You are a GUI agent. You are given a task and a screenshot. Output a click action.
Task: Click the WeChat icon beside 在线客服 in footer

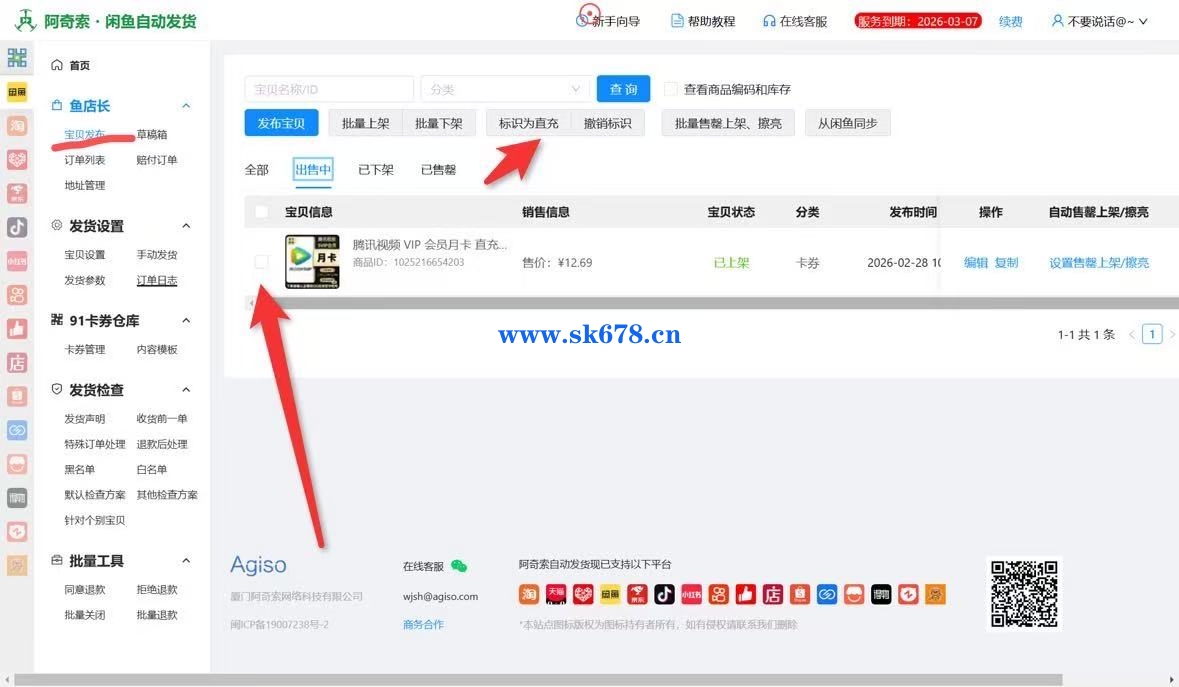click(x=459, y=566)
